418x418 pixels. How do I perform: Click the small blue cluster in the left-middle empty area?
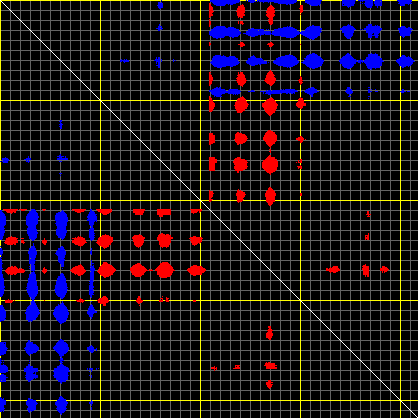[61, 158]
